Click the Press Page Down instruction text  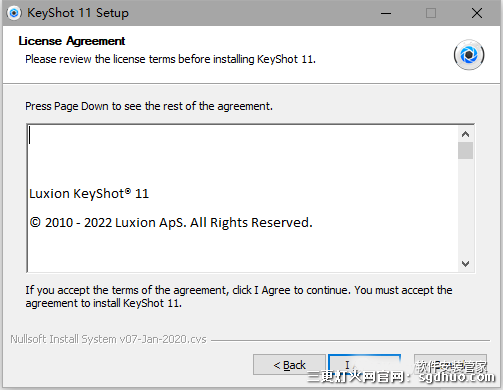[x=149, y=106]
